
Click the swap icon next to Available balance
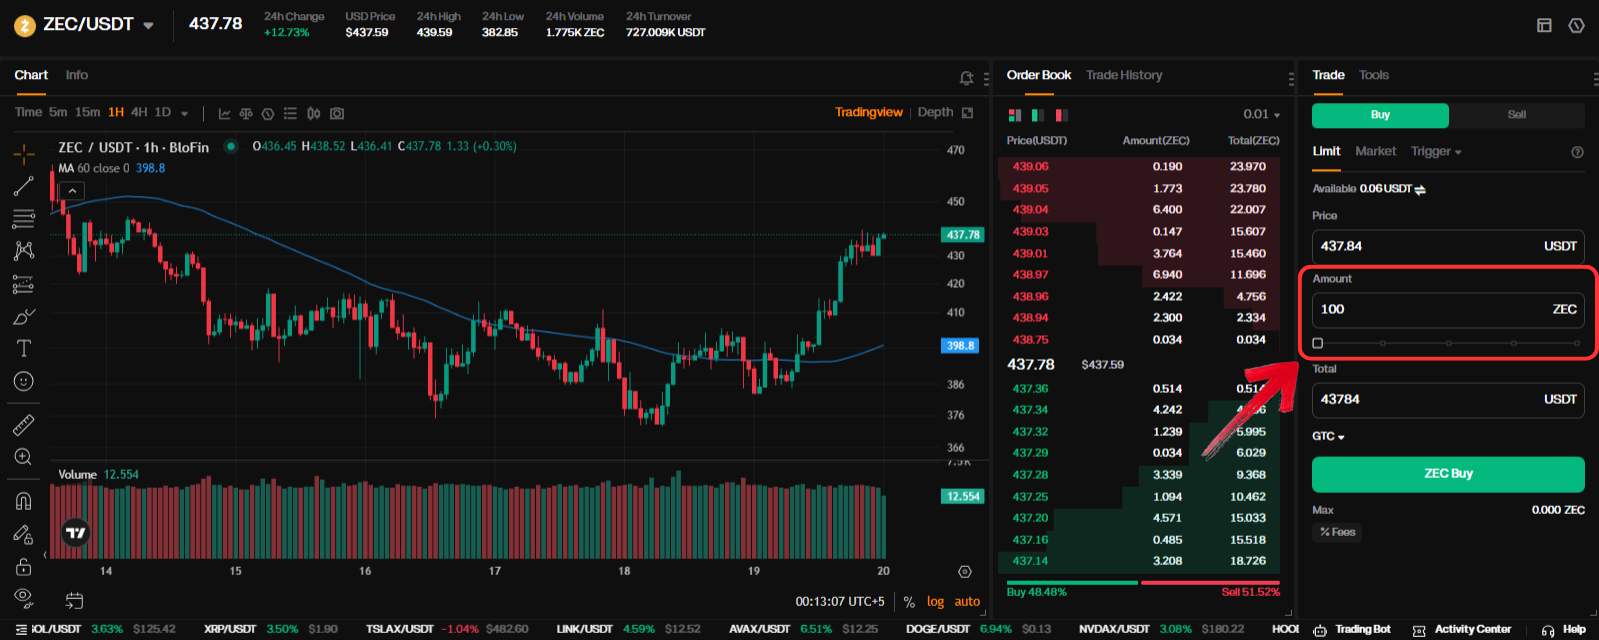point(1420,189)
